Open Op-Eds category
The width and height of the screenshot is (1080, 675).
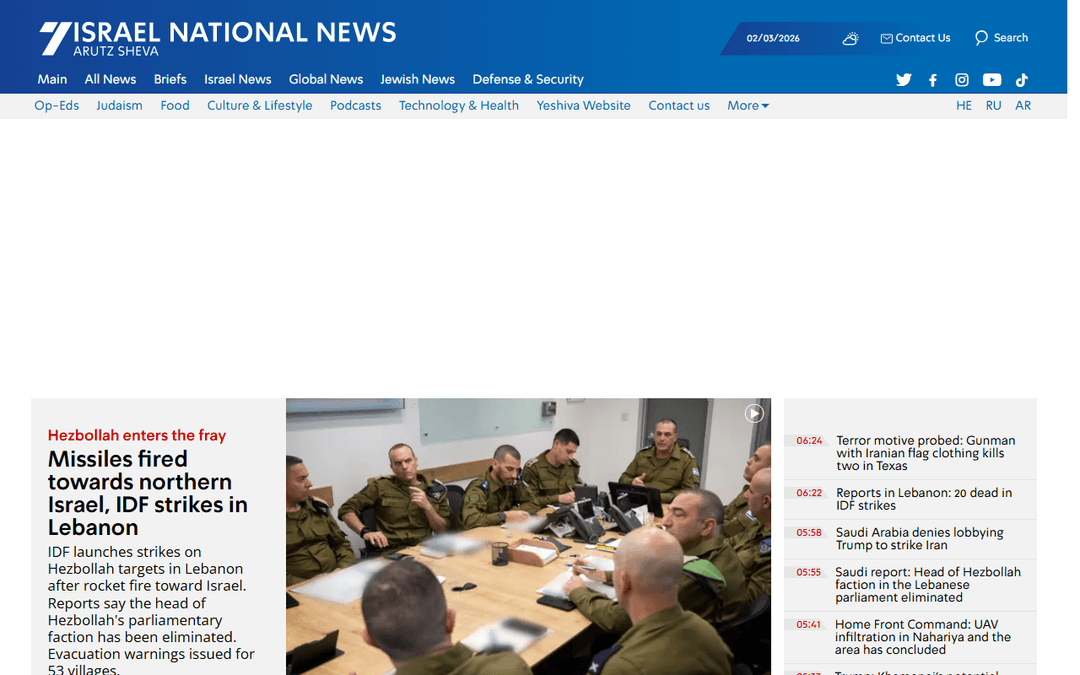click(x=57, y=107)
